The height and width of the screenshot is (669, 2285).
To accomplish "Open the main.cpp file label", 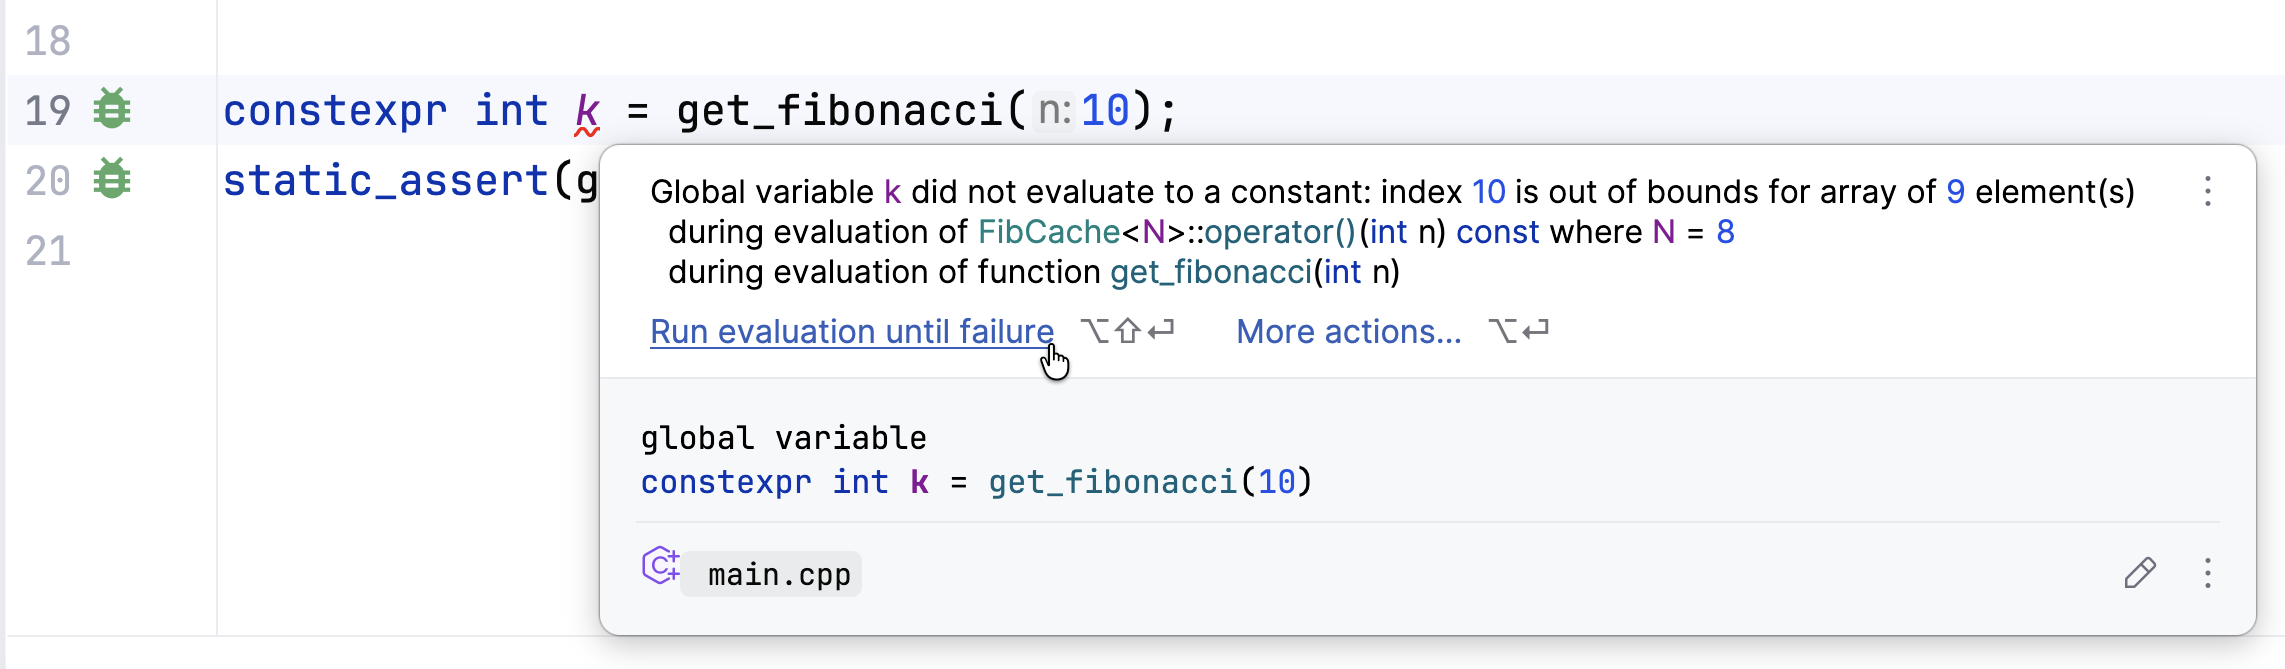I will coord(778,575).
